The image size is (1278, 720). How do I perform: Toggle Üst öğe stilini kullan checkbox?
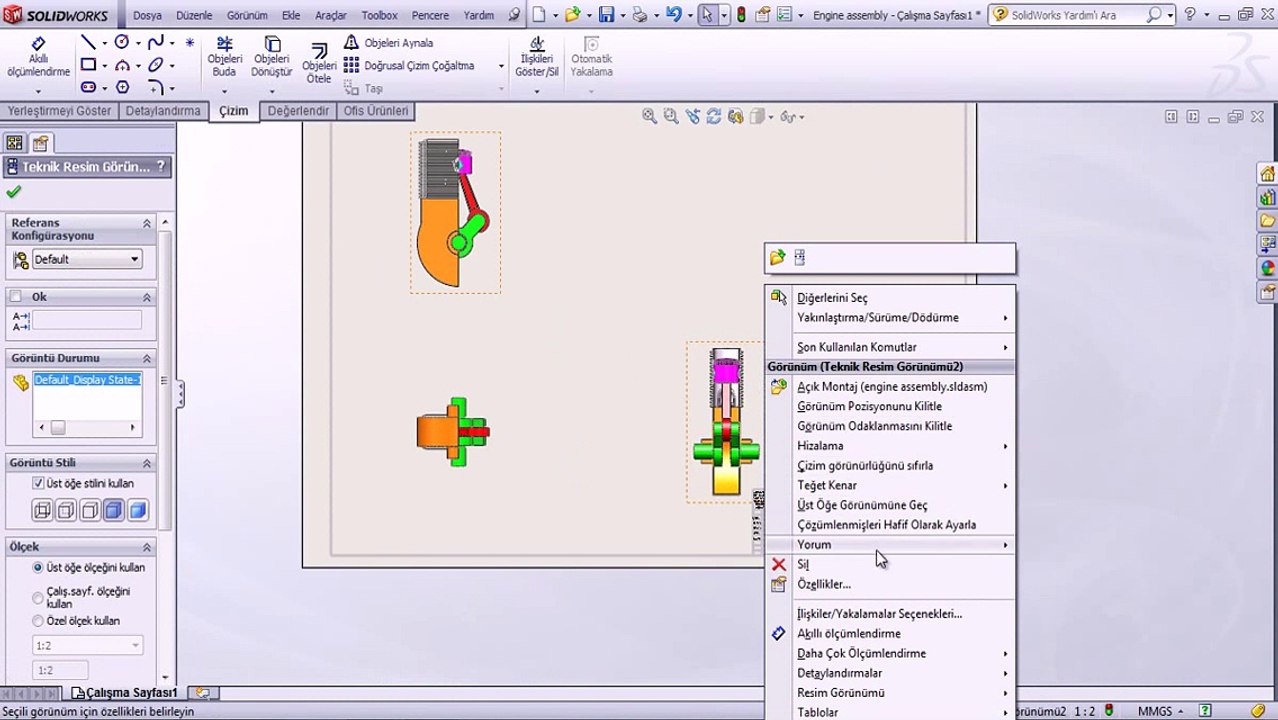[x=38, y=483]
